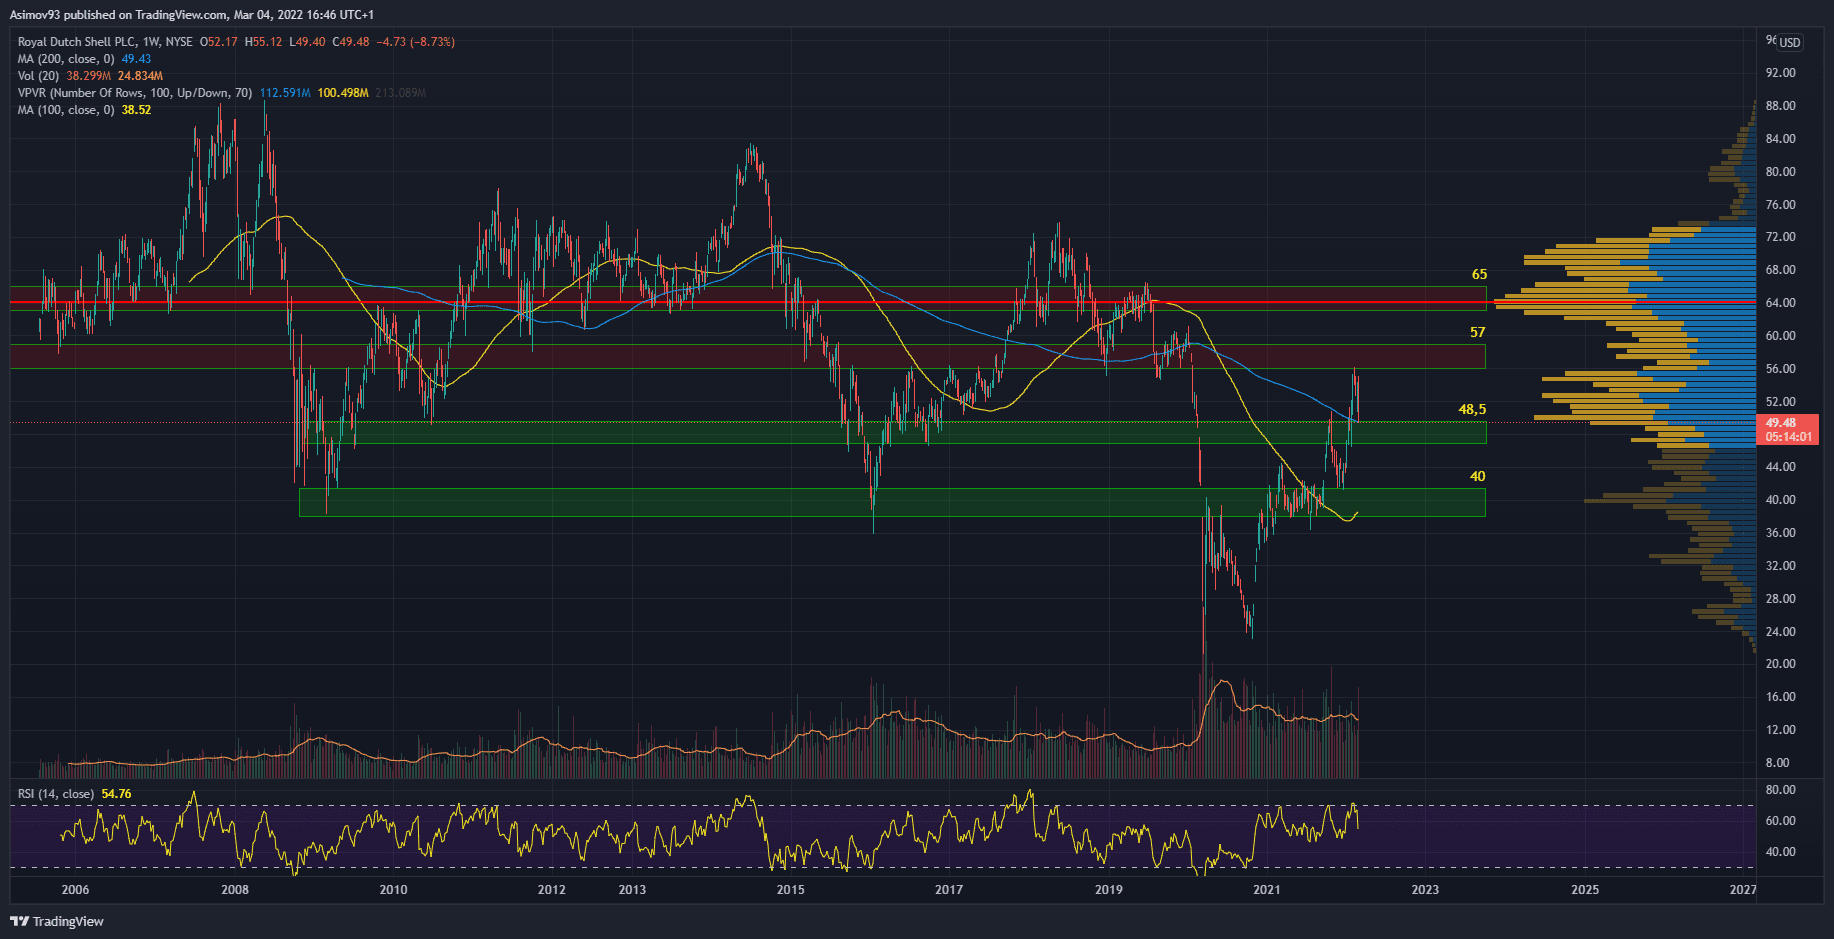
Task: Click the 2008 marker on the time axis
Action: 234,889
